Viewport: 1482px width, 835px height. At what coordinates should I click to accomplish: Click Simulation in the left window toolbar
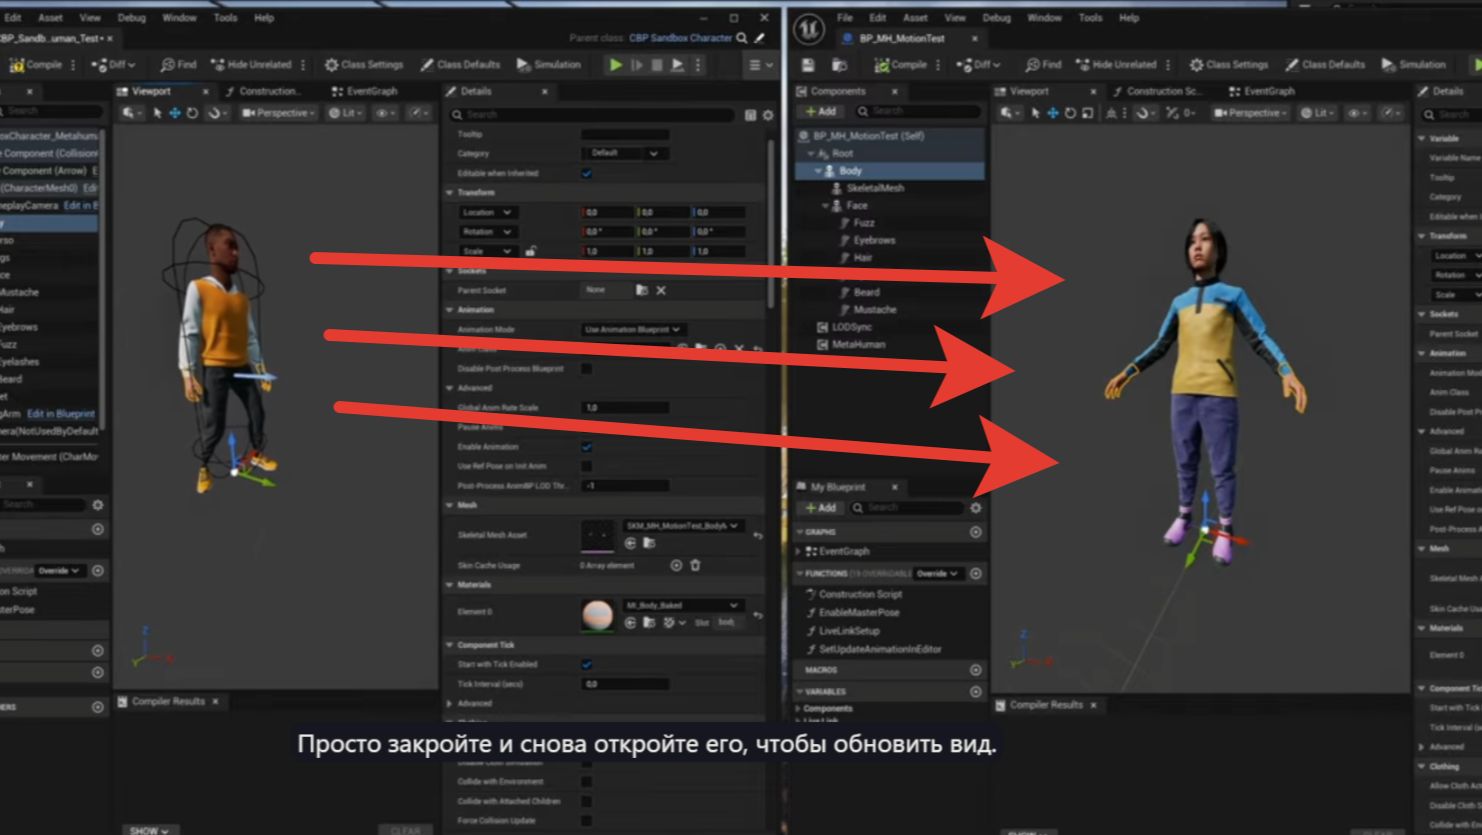pyautogui.click(x=548, y=65)
